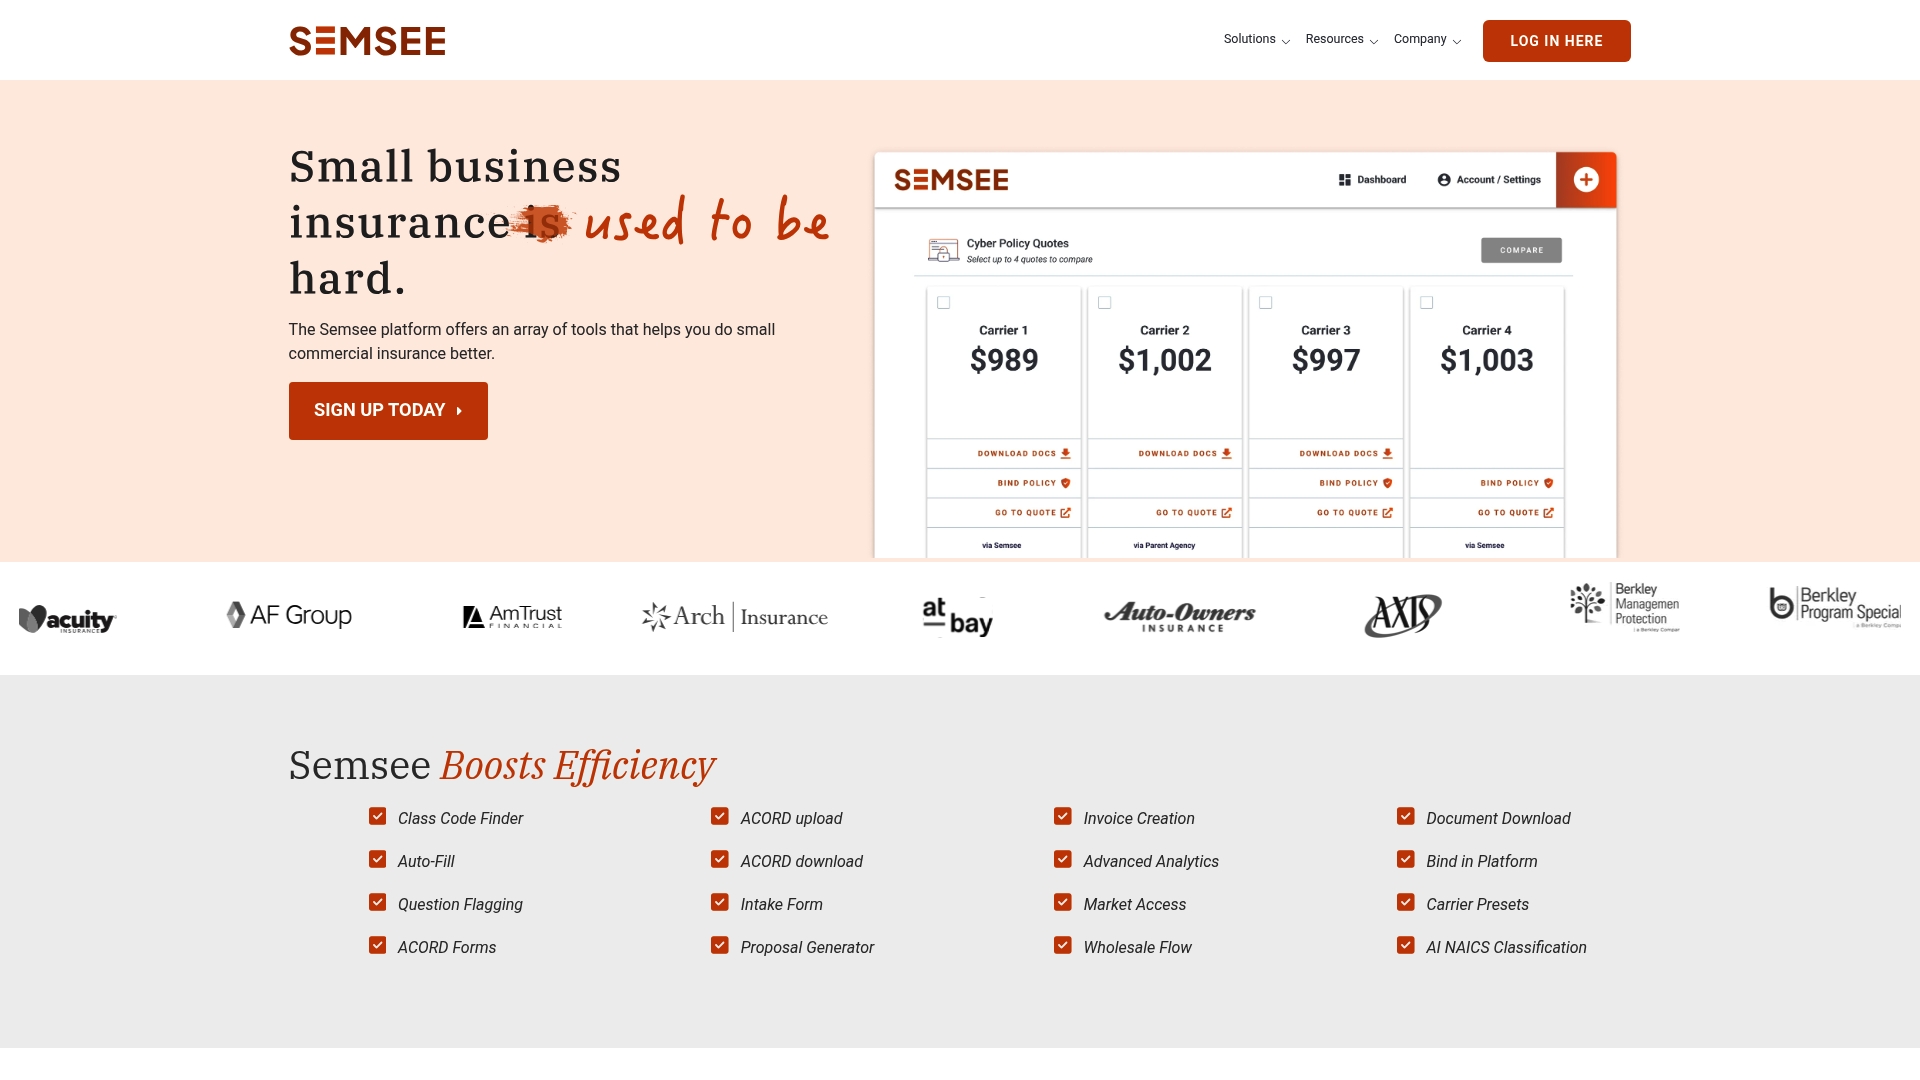
Task: Click the Berkley Program Specialists logo
Action: tap(1835, 606)
